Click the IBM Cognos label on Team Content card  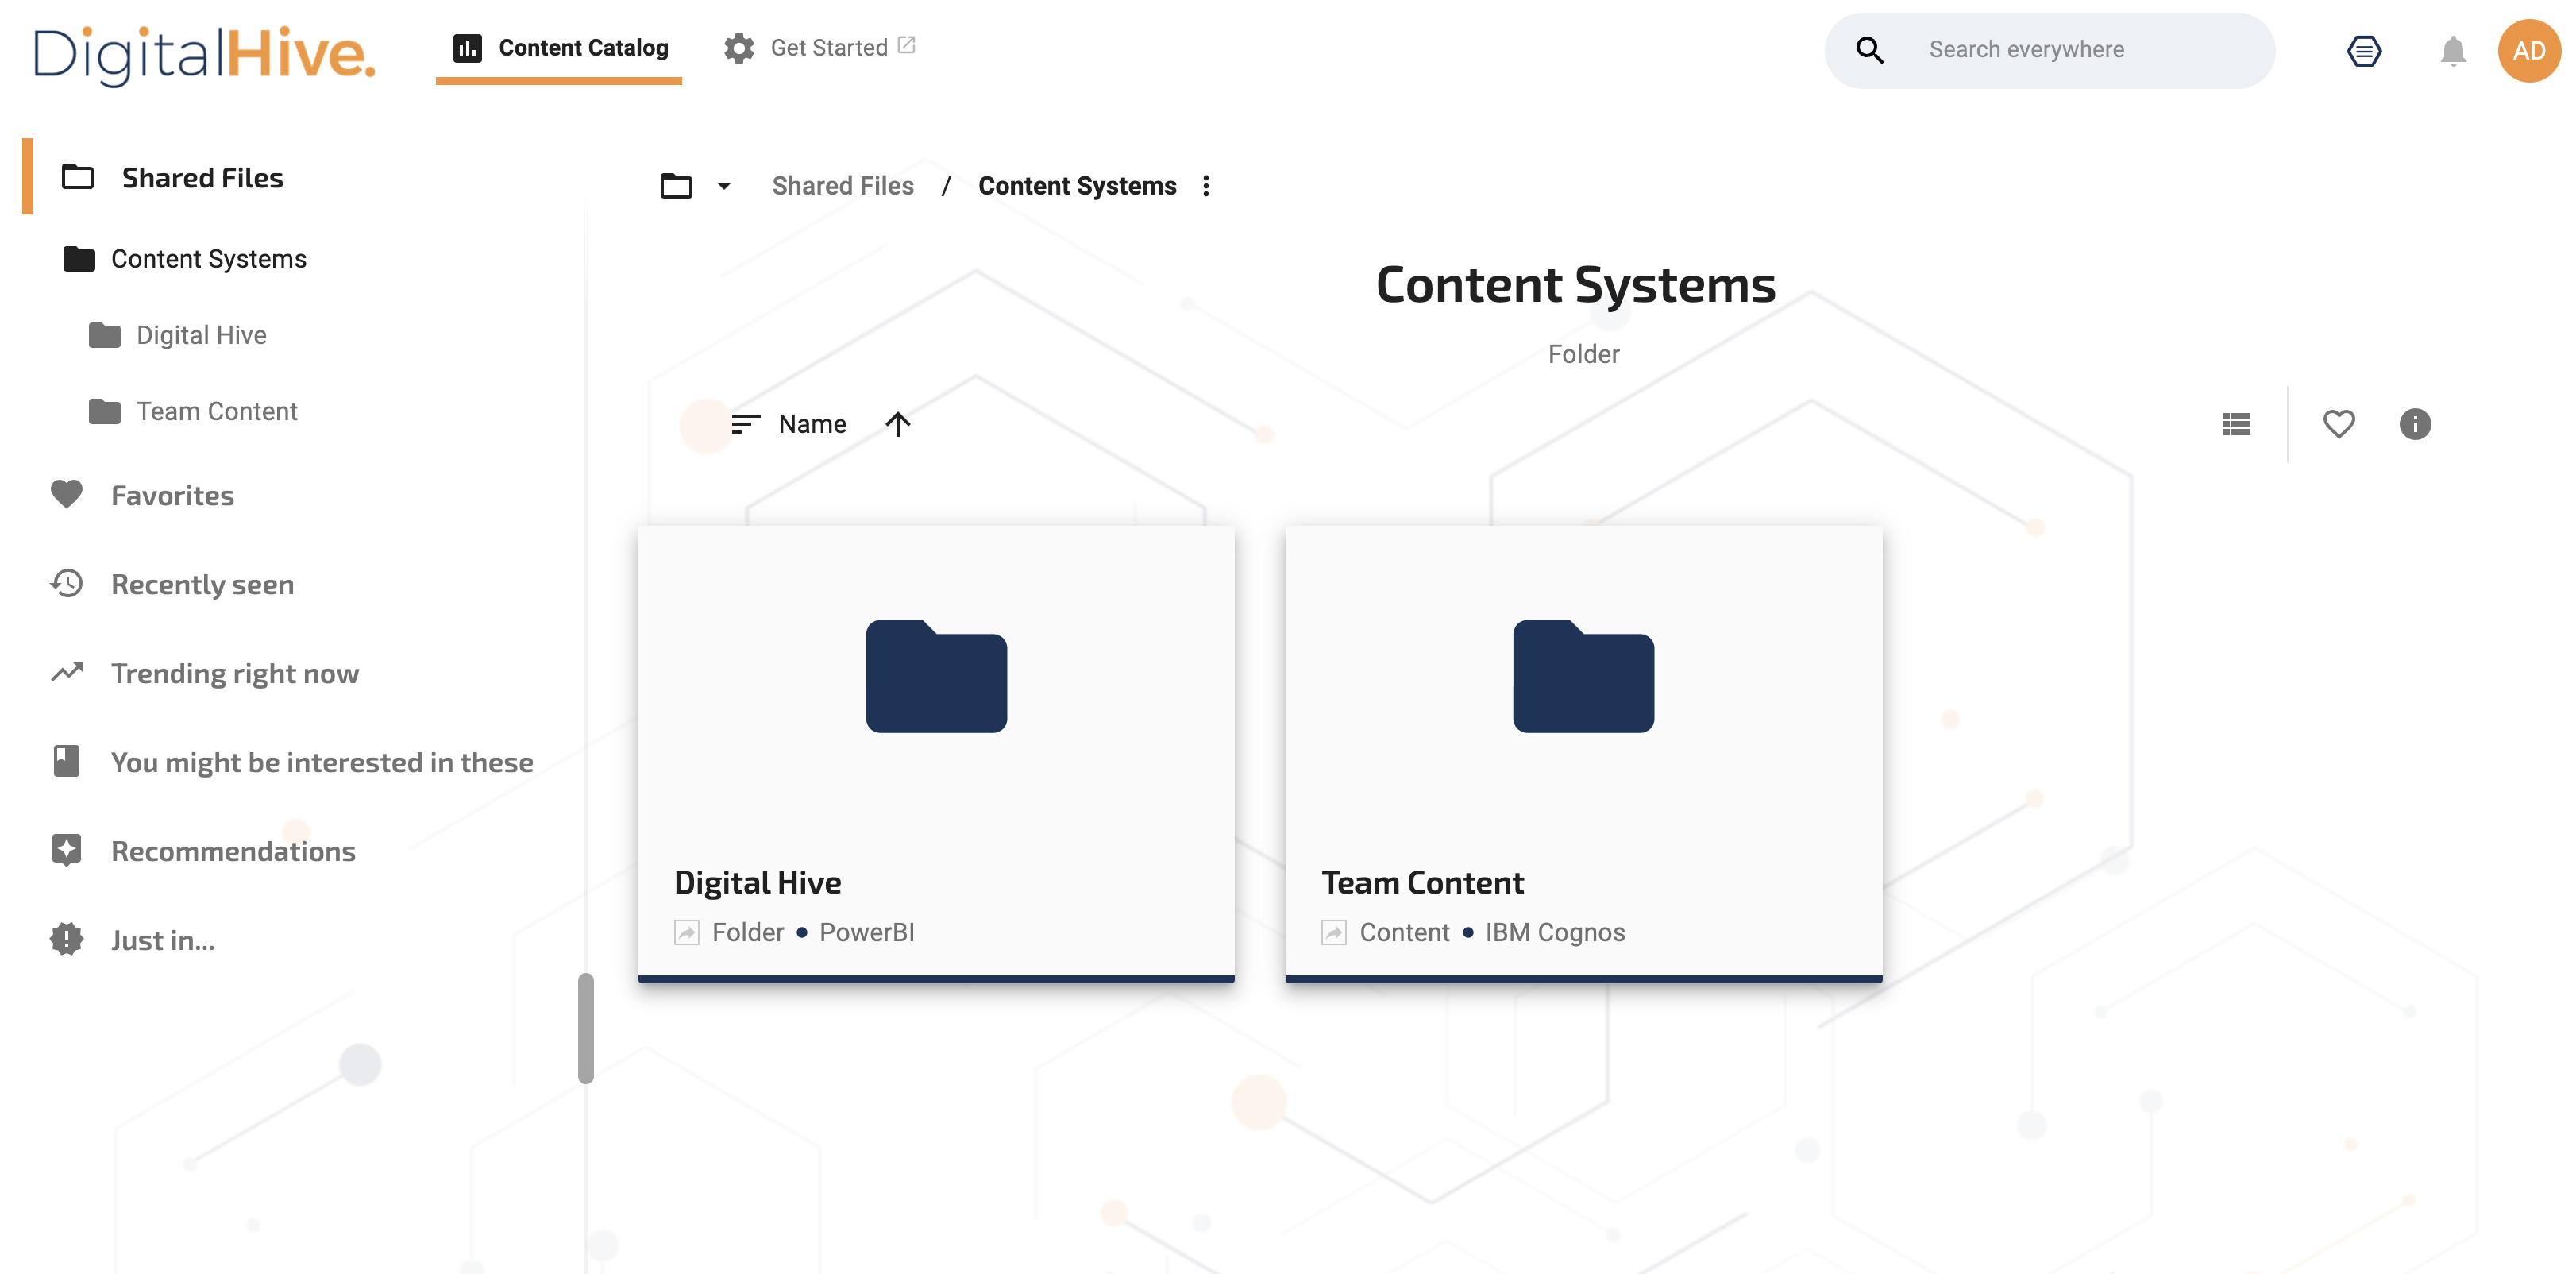point(1555,932)
